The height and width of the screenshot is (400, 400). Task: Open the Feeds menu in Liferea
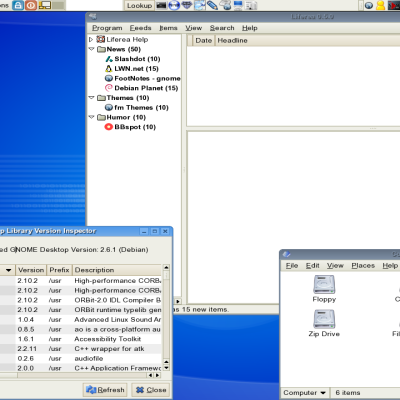click(x=140, y=28)
